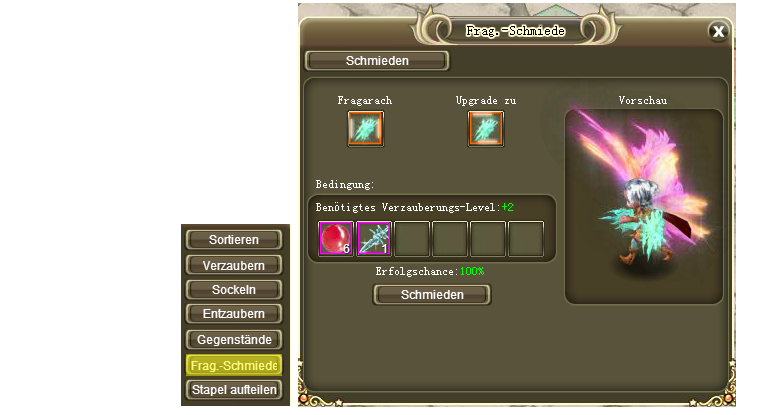Image resolution: width=777 pixels, height=415 pixels.
Task: Click the Schmieden button below Erfolgschance
Action: pyautogui.click(x=432, y=295)
